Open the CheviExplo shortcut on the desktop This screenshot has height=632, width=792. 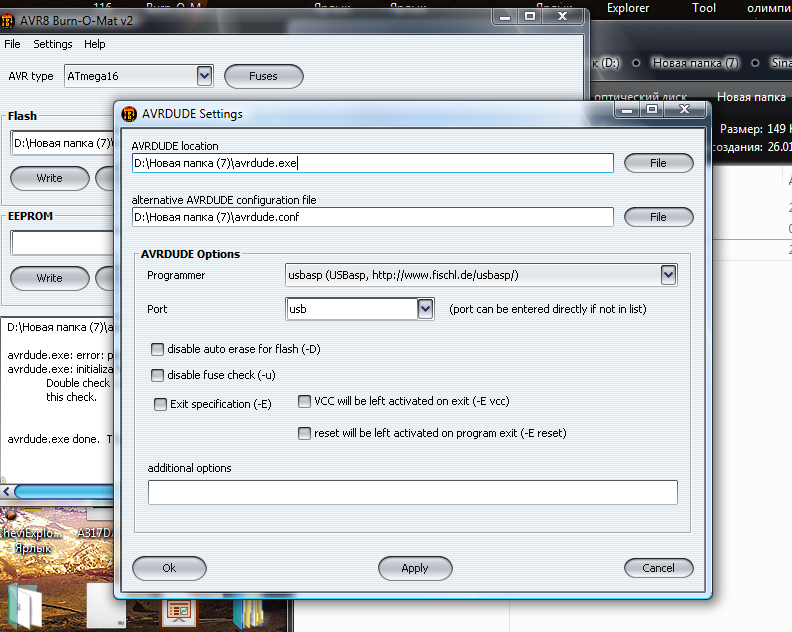tap(30, 533)
